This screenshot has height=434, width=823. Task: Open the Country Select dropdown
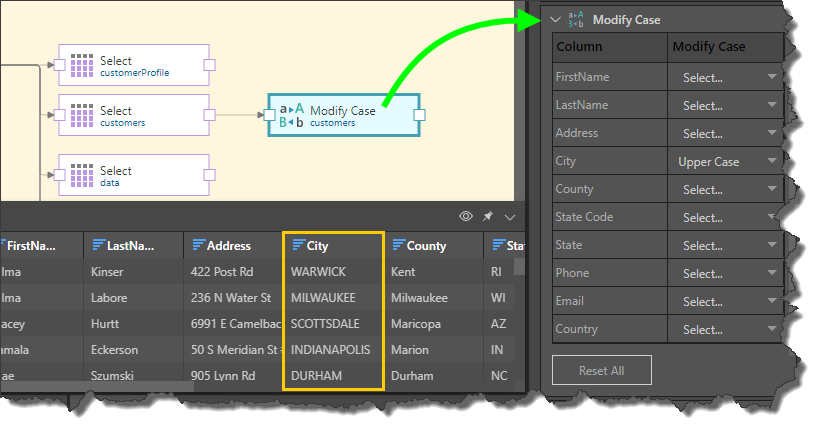727,329
